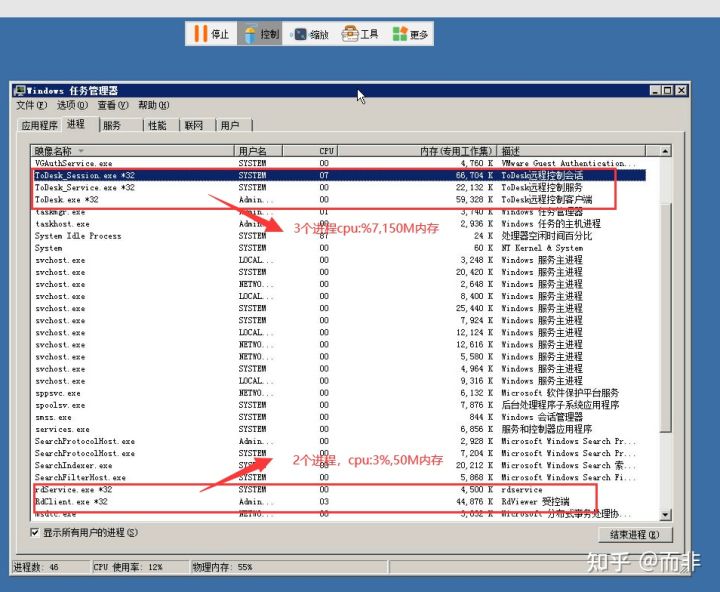Open the Zoom (缩放) toolbar icon
Image resolution: width=720 pixels, height=592 pixels.
click(300, 34)
